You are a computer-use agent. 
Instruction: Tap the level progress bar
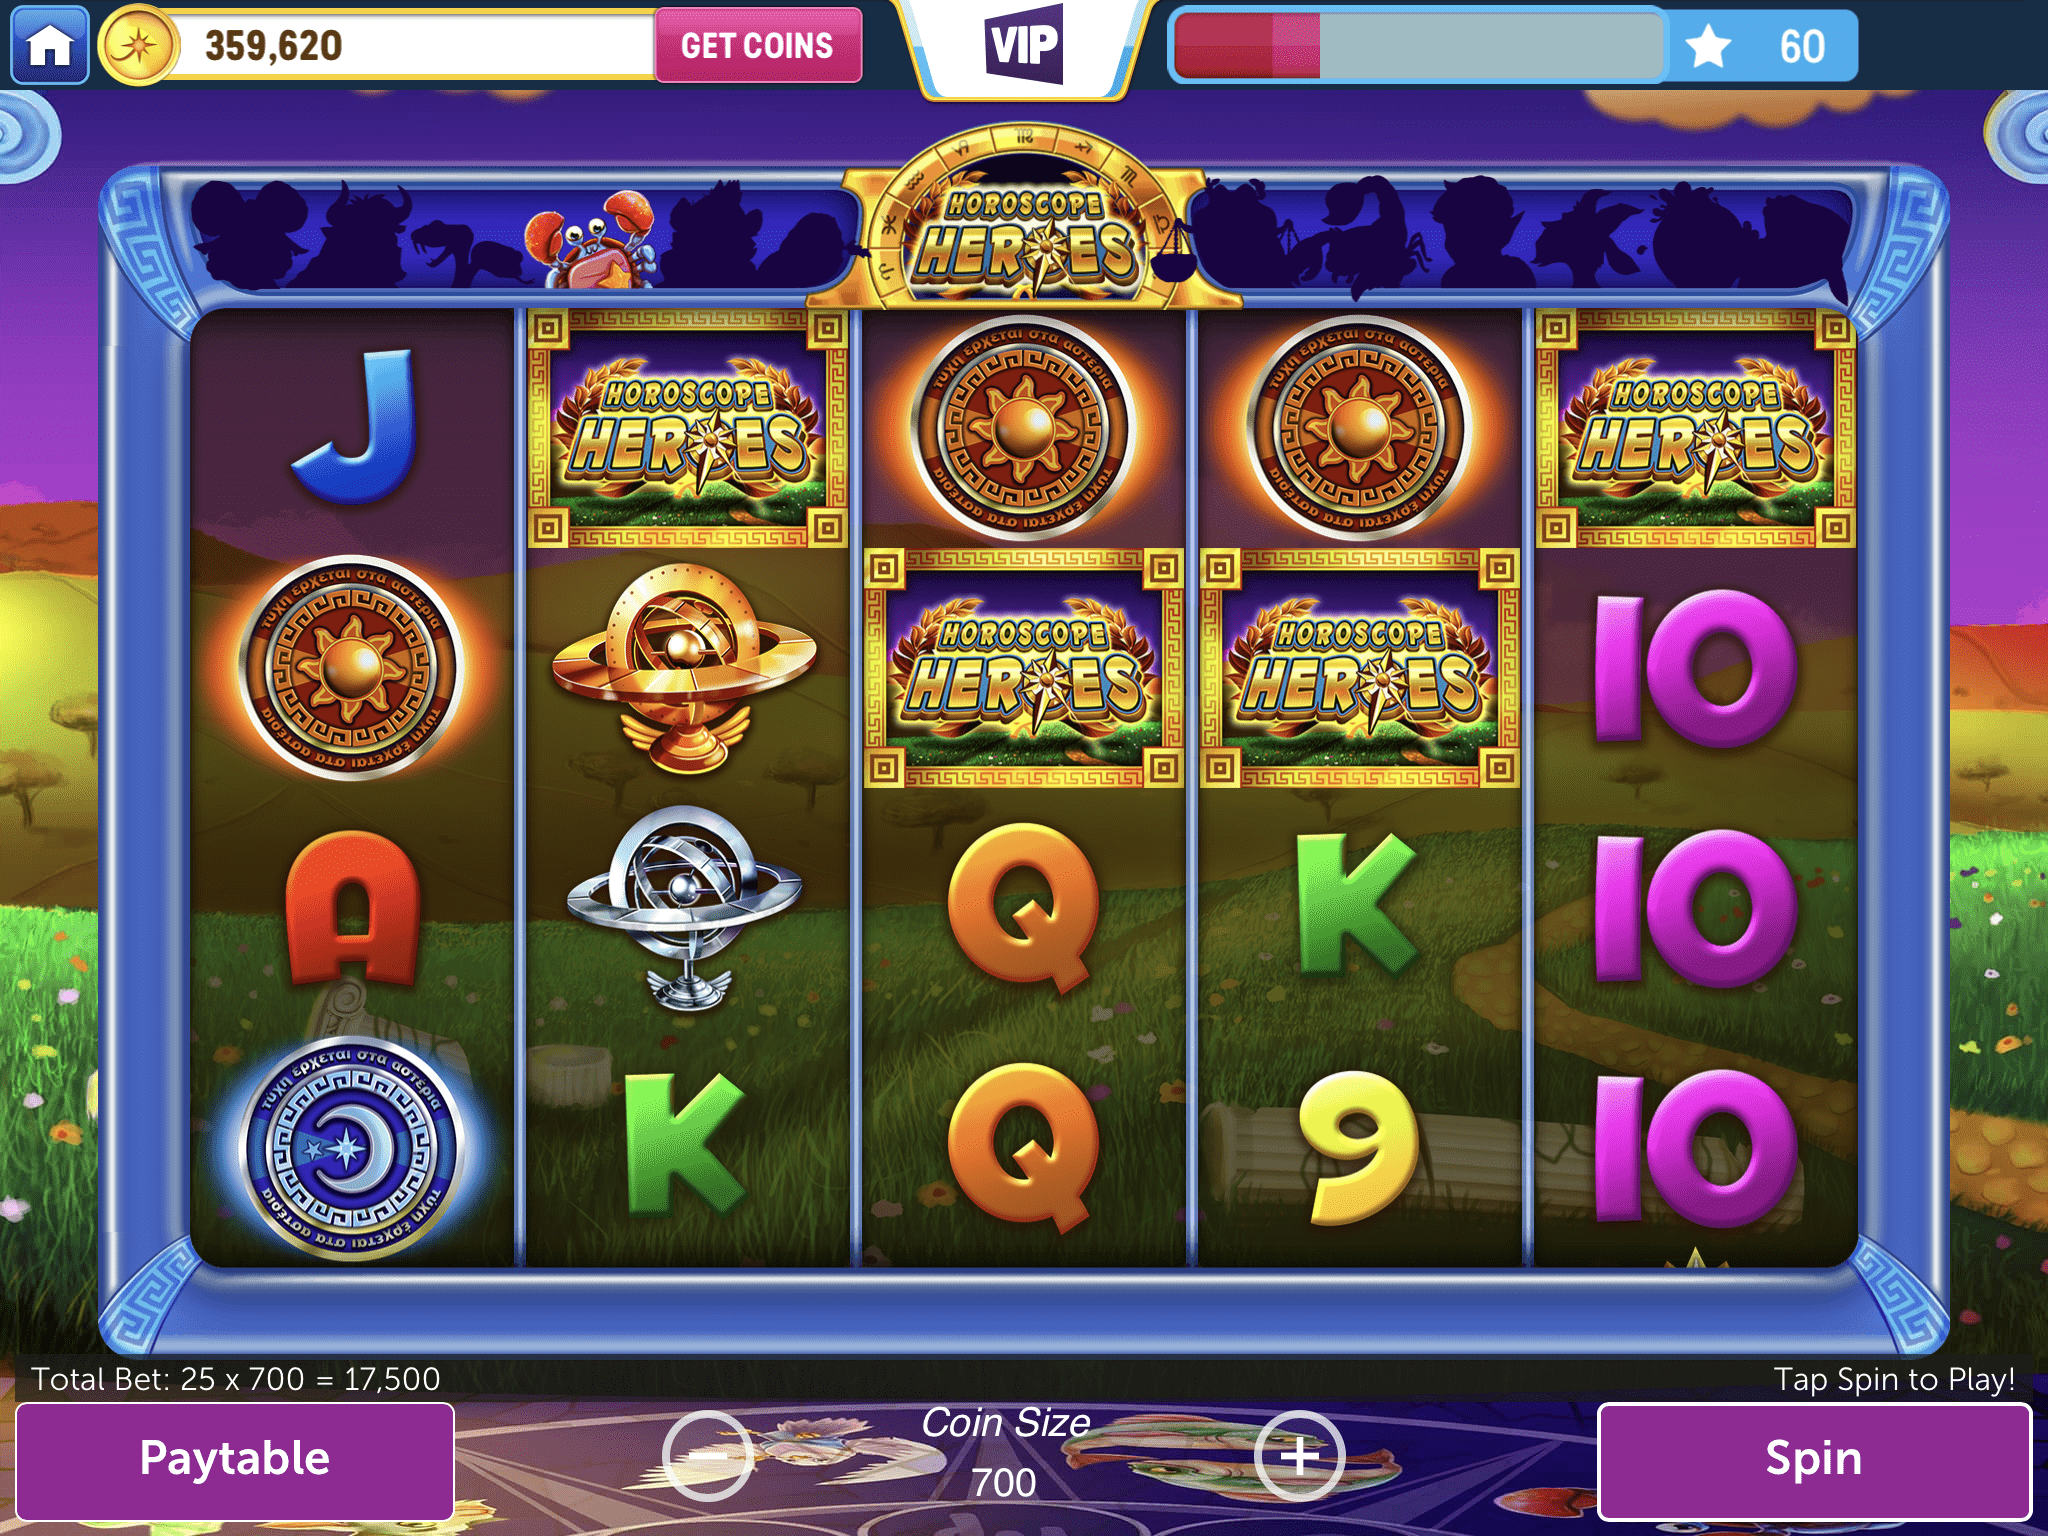coord(1420,46)
